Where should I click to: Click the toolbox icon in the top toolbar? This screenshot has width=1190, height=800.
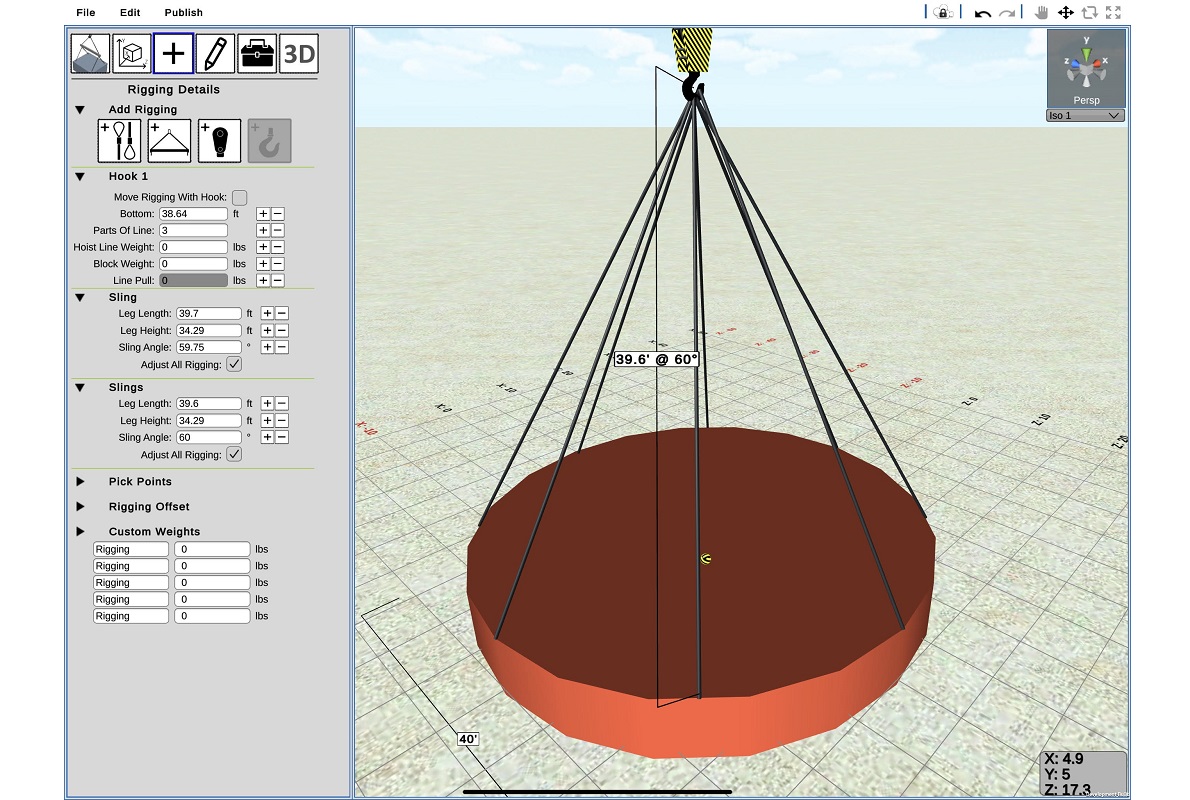pos(256,53)
